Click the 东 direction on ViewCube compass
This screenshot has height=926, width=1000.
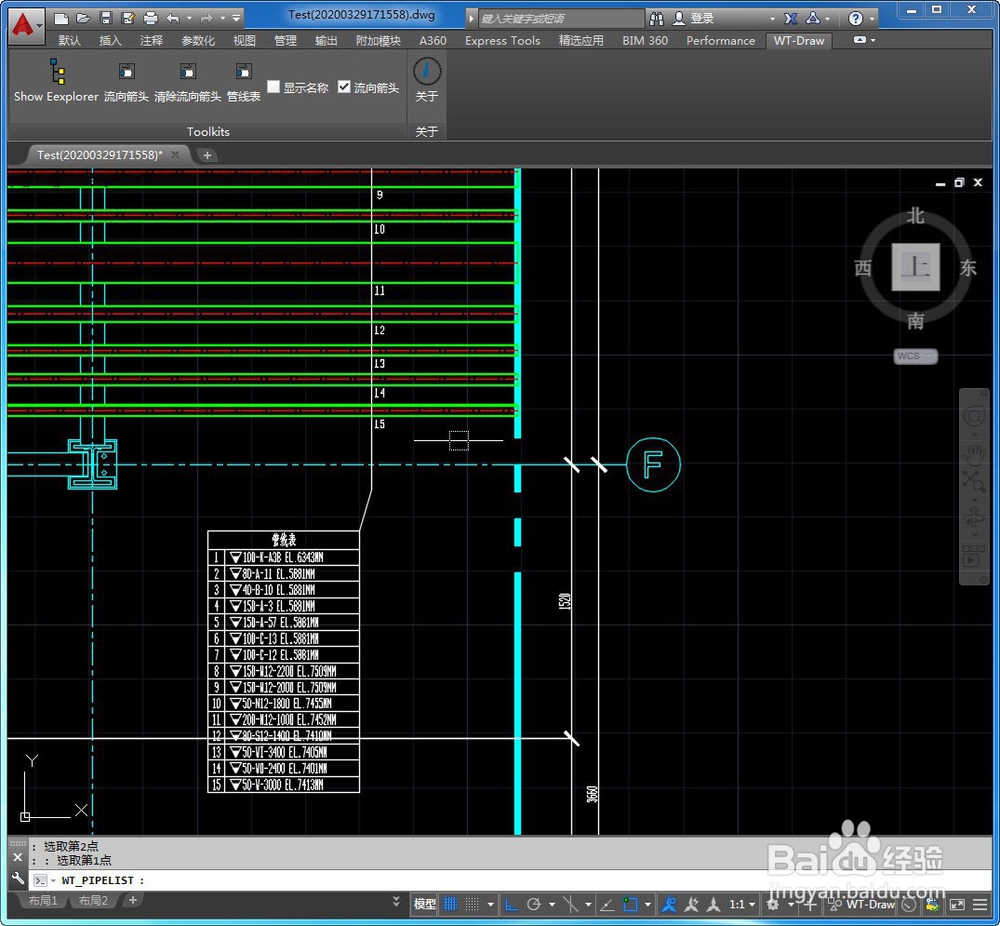(967, 267)
